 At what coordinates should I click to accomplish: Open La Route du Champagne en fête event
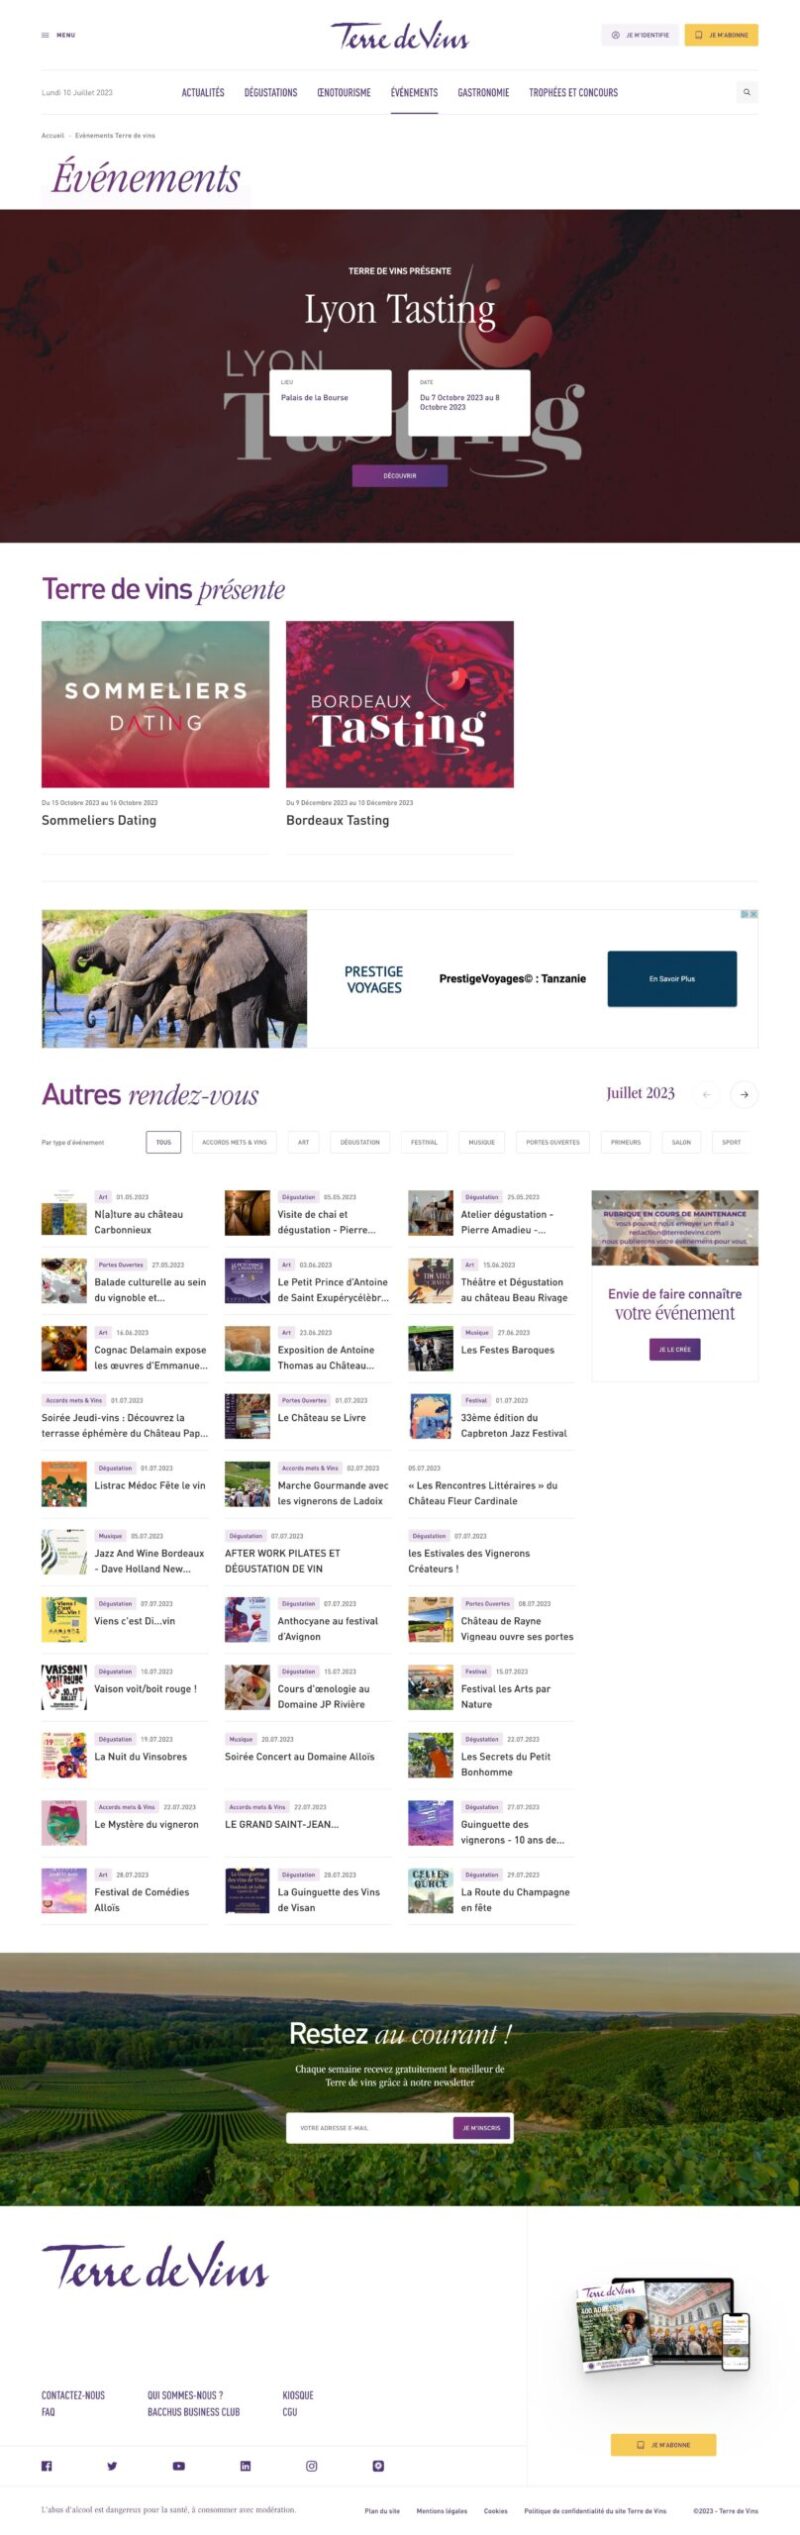(515, 1900)
